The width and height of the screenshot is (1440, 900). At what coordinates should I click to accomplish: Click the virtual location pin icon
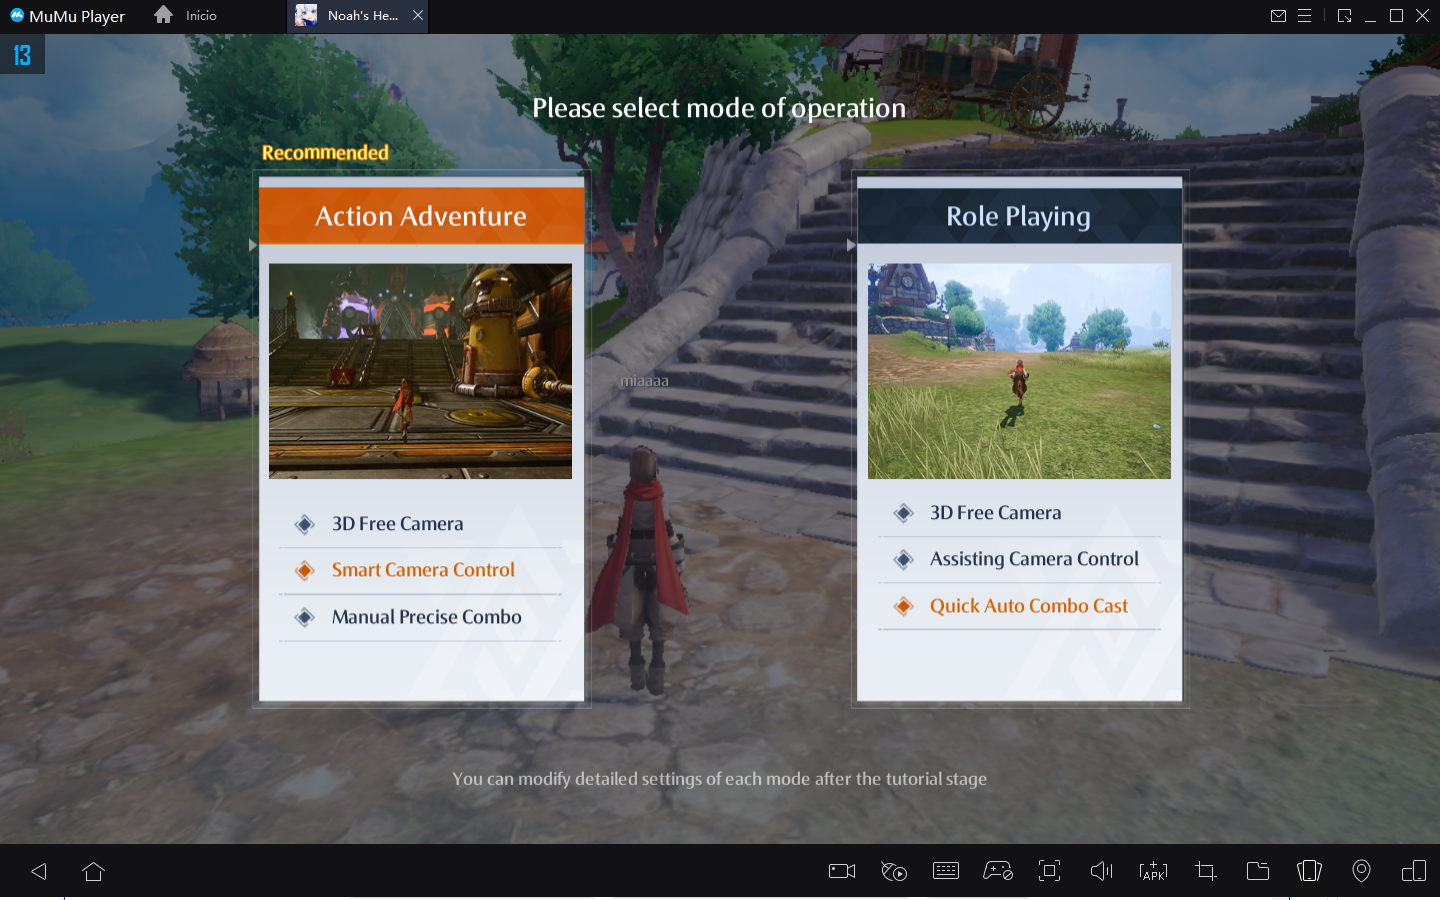pos(1361,871)
